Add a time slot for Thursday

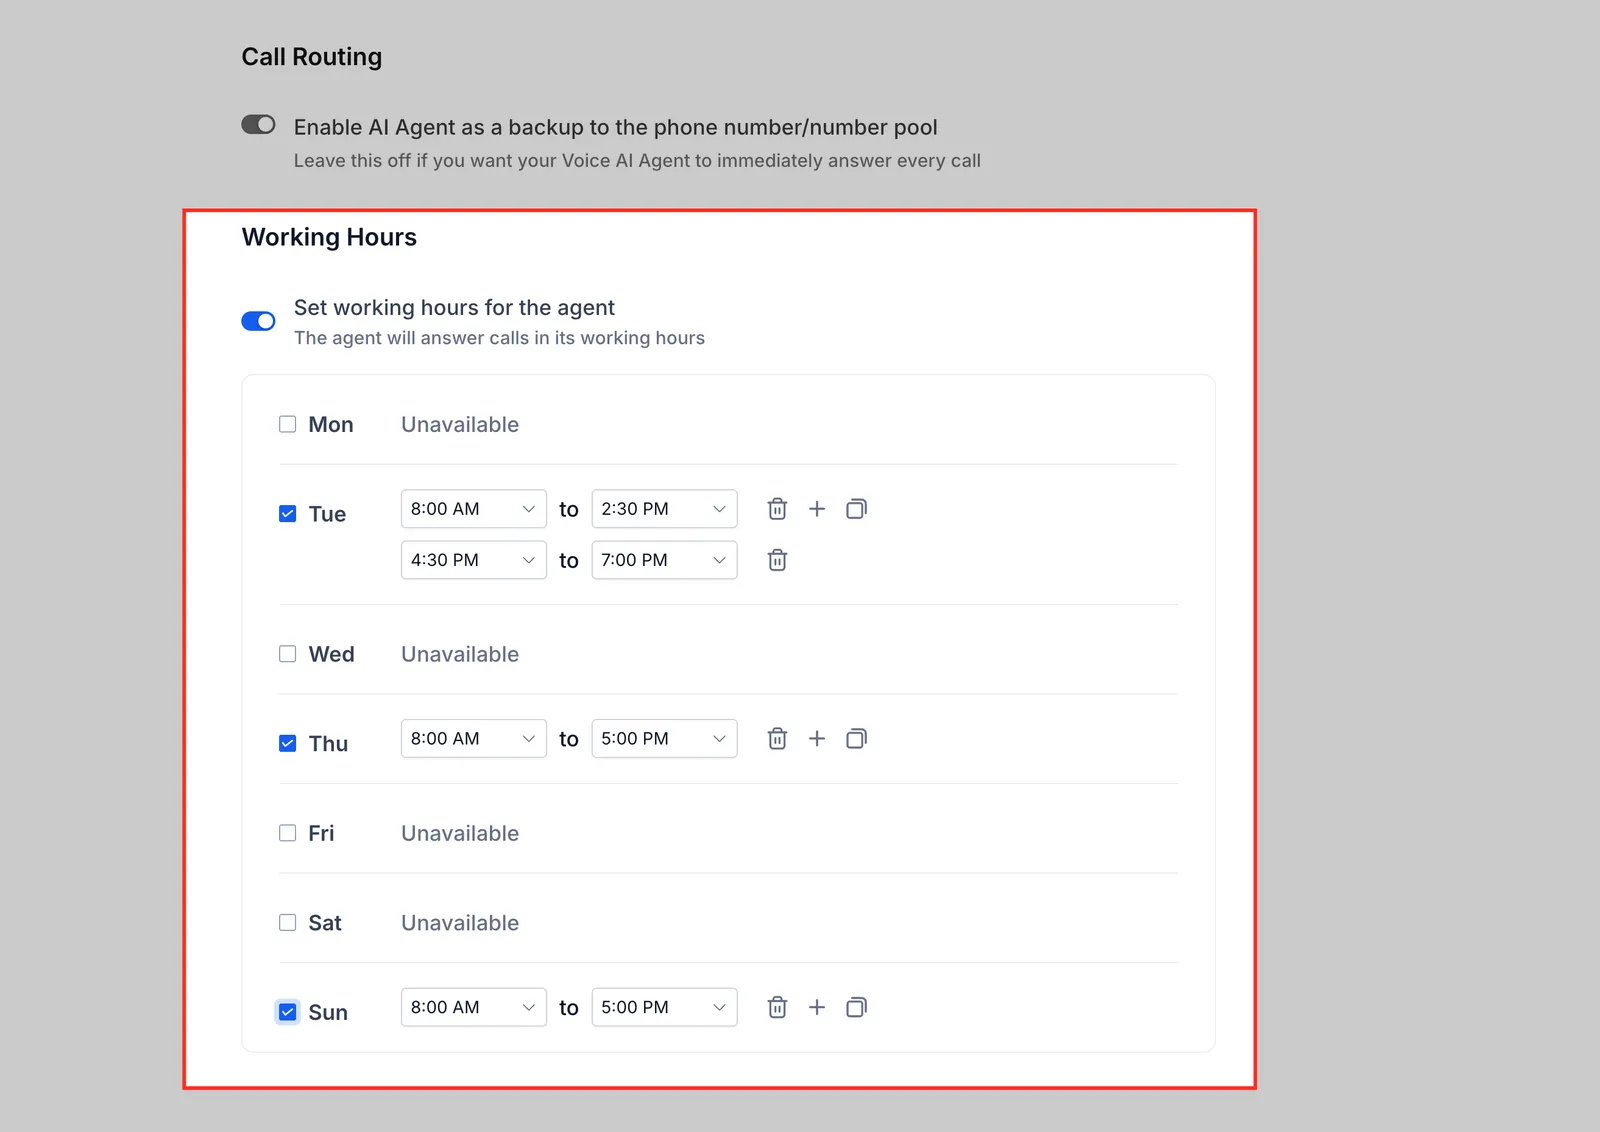[x=817, y=739]
